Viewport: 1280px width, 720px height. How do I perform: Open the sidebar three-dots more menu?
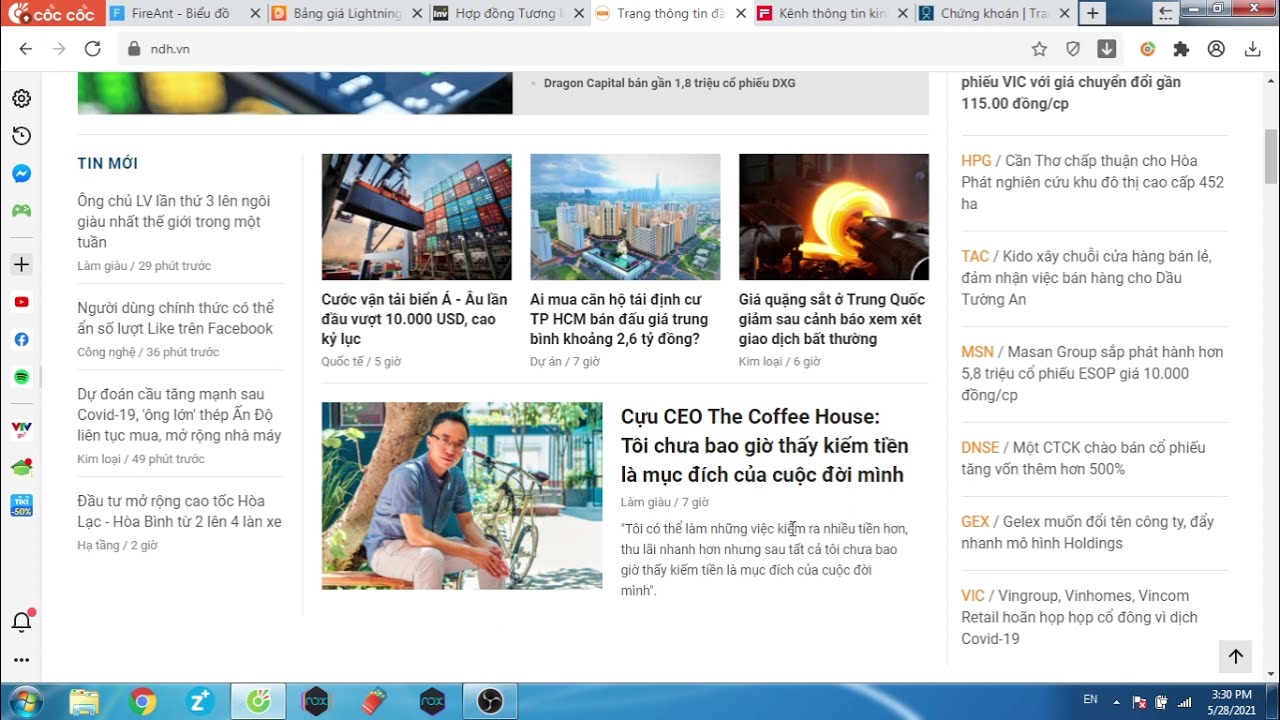point(21,660)
